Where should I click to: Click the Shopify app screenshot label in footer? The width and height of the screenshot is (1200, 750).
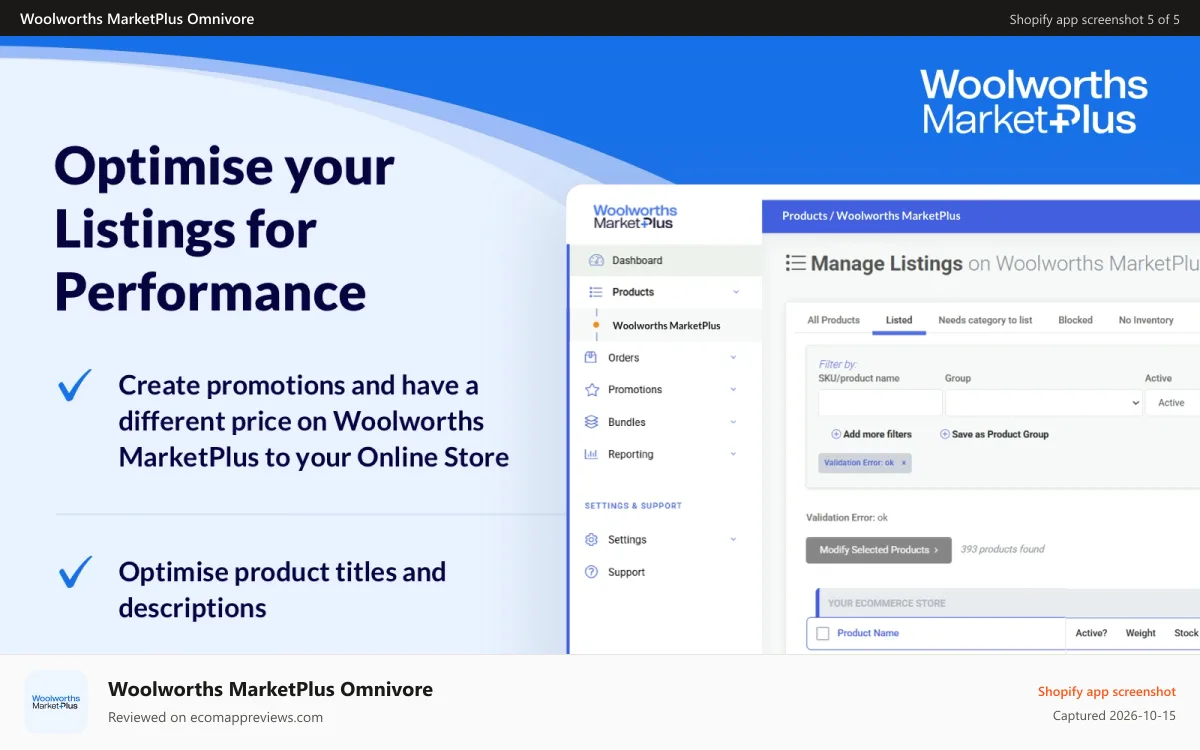pos(1106,691)
